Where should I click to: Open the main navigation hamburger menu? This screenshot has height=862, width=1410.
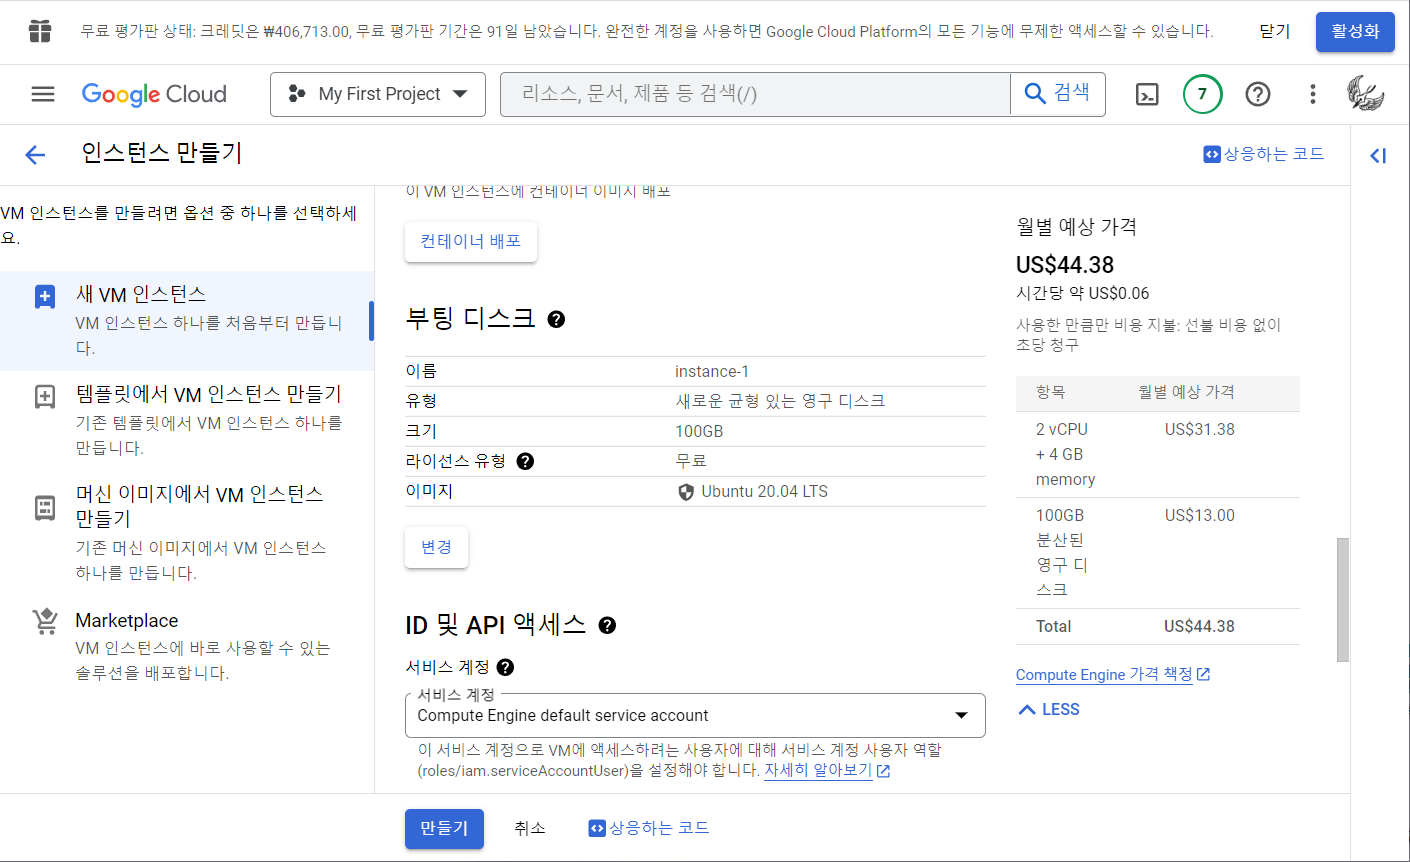(x=43, y=94)
